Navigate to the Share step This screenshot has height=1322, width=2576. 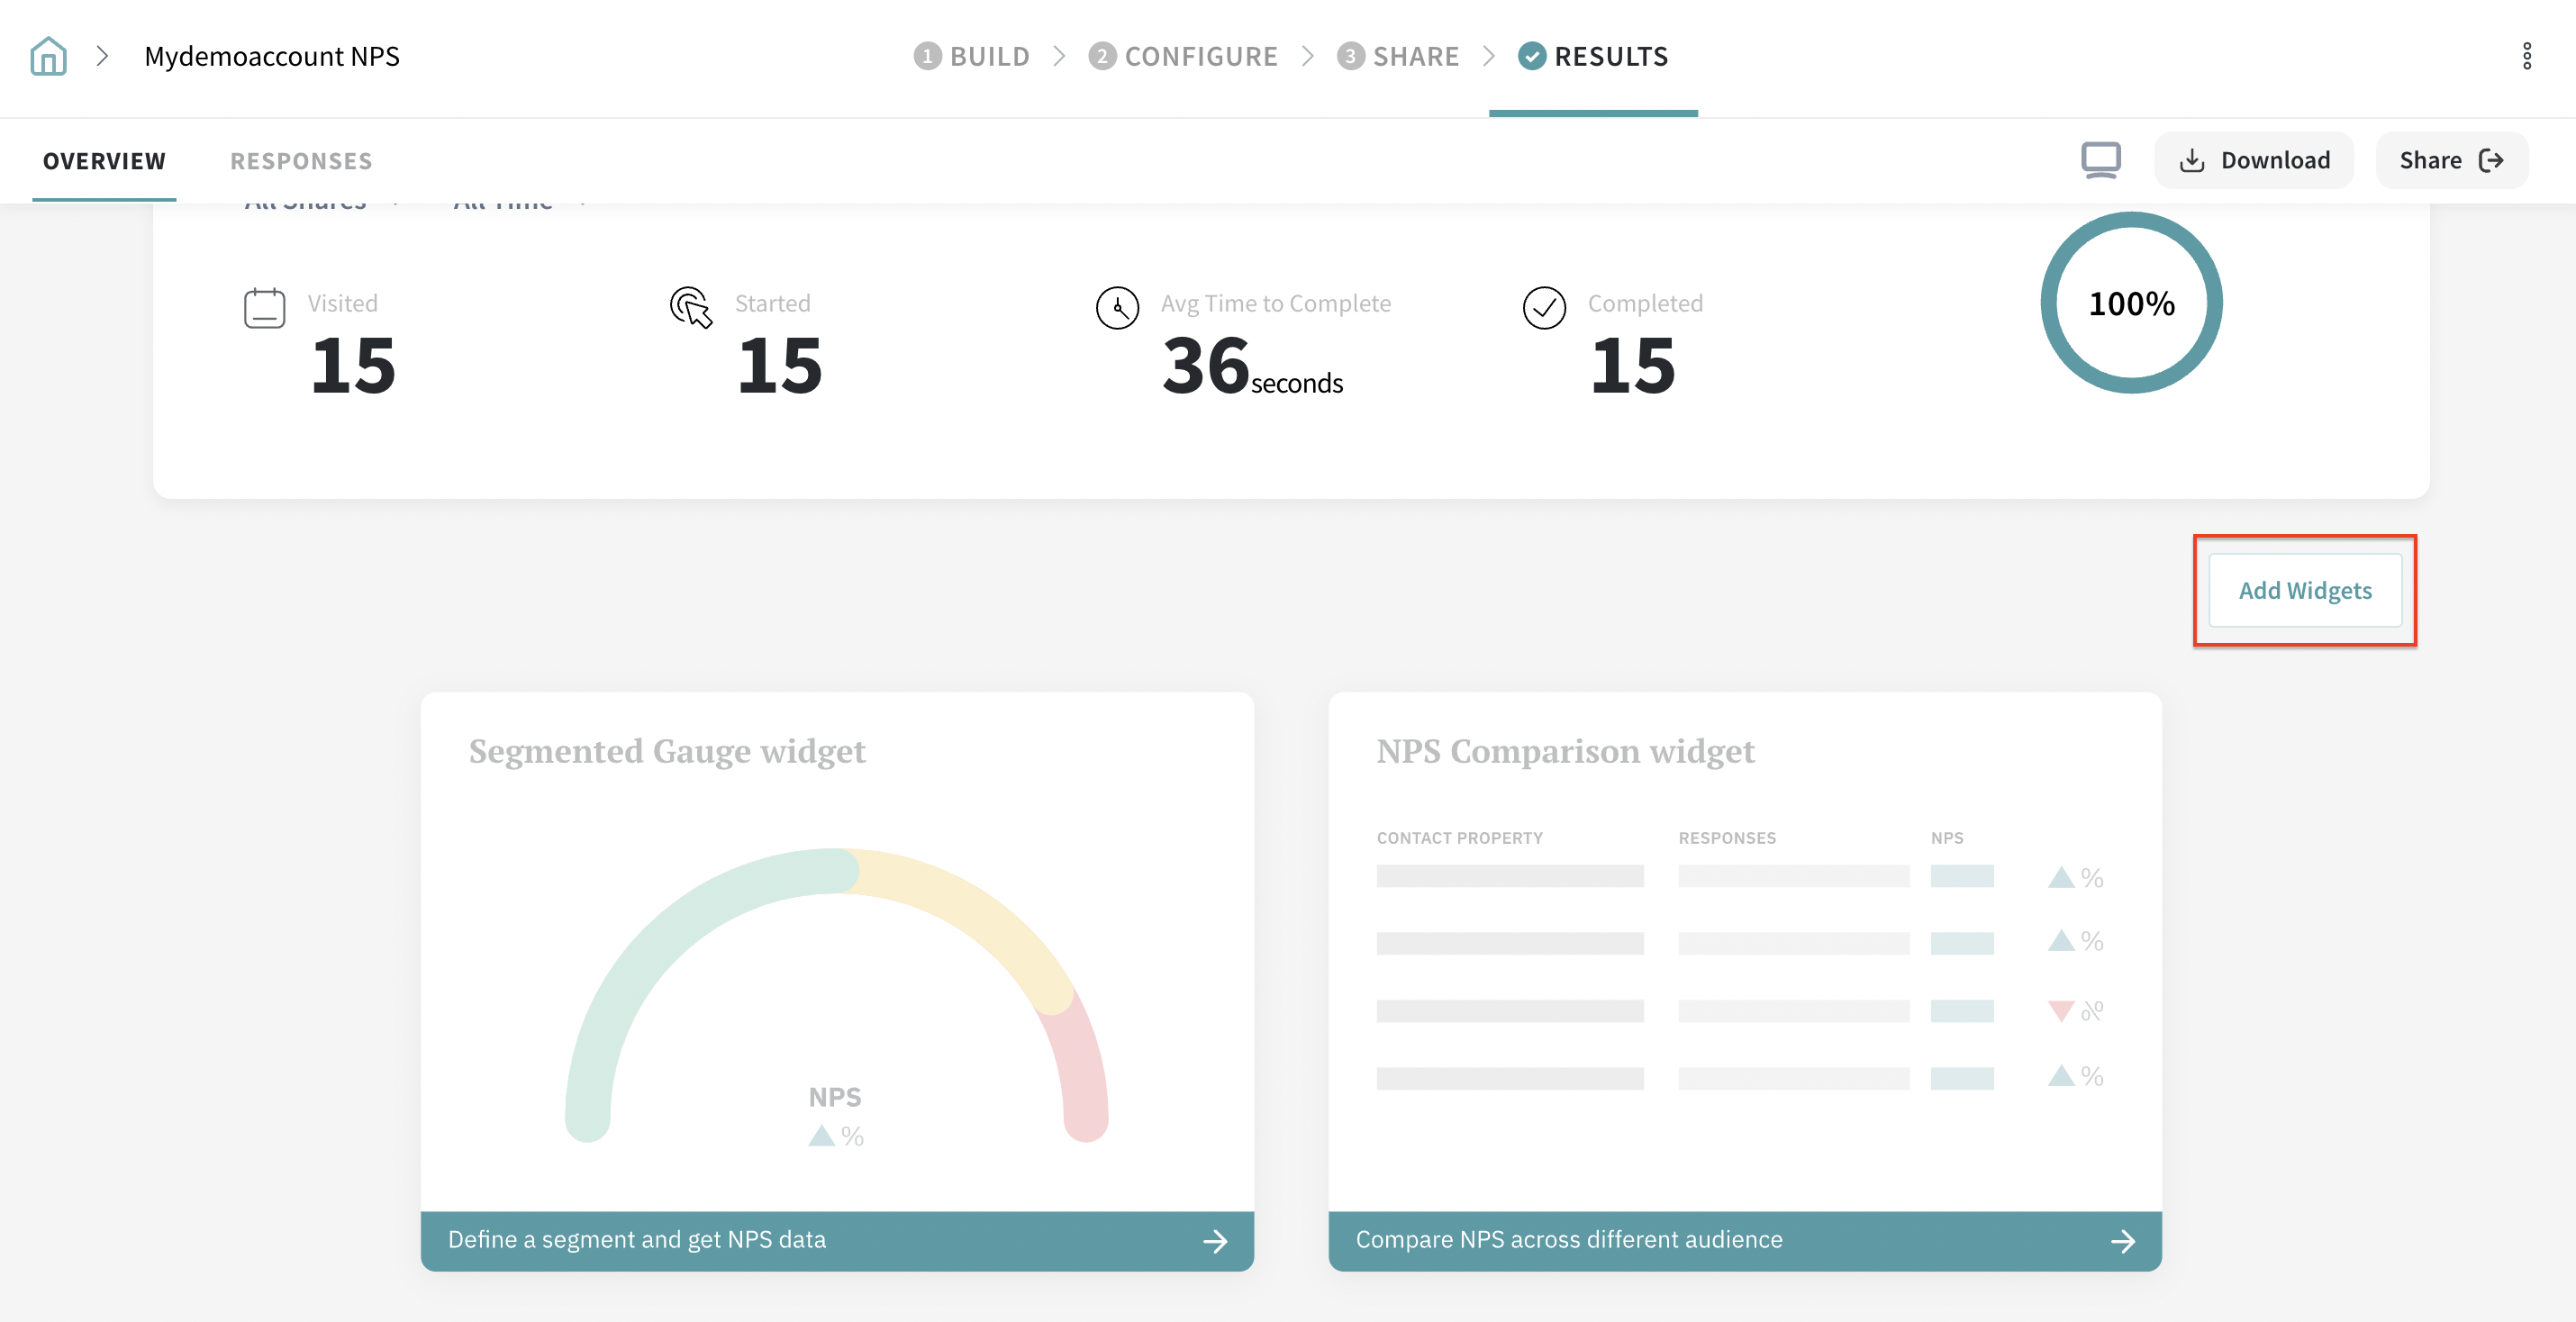click(1398, 56)
